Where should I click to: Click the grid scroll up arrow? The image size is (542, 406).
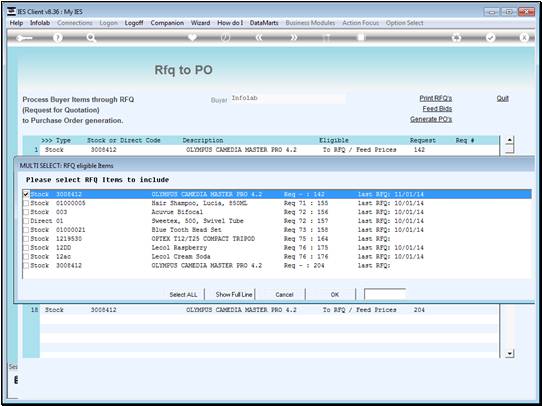[x=509, y=141]
